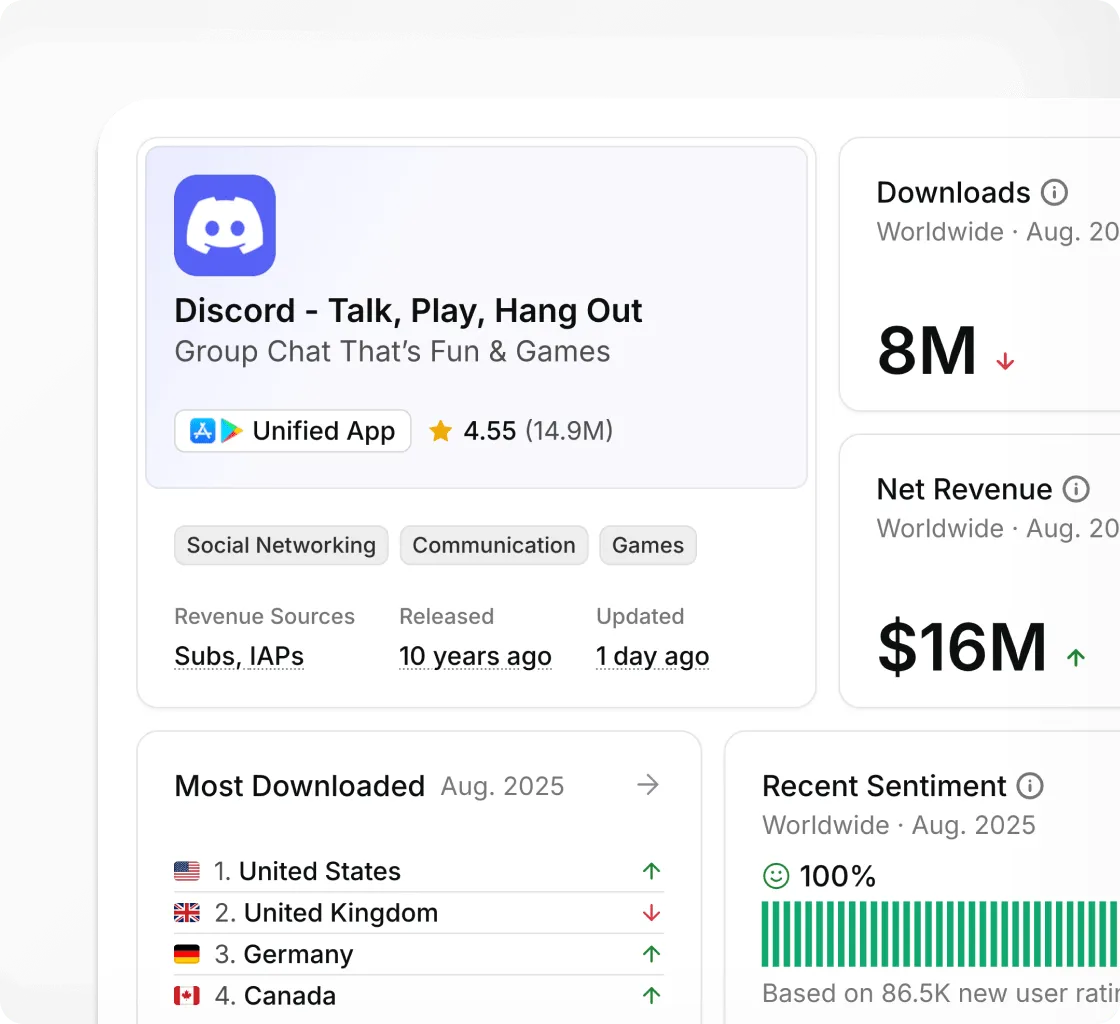Click the (14.9M) ratings count
Image resolution: width=1120 pixels, height=1024 pixels.
(569, 431)
